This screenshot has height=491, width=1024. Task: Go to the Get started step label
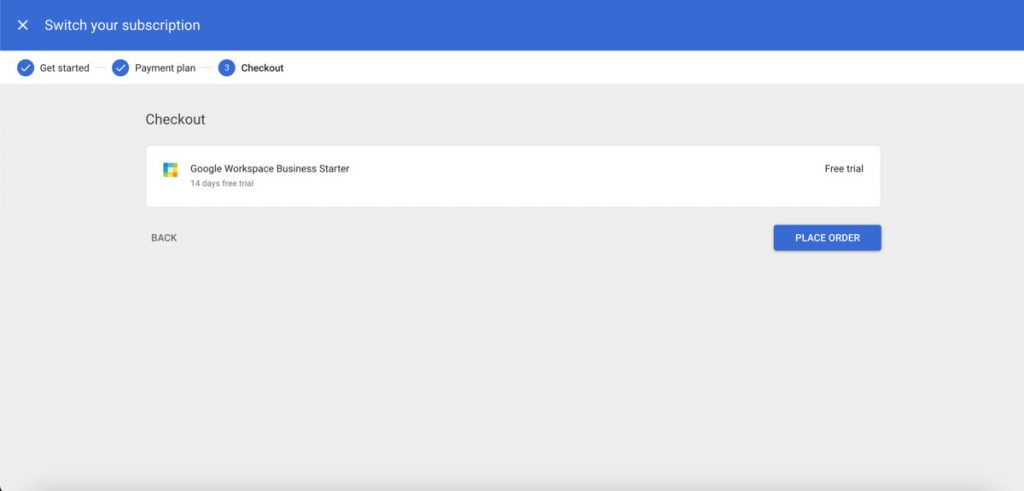tap(65, 68)
